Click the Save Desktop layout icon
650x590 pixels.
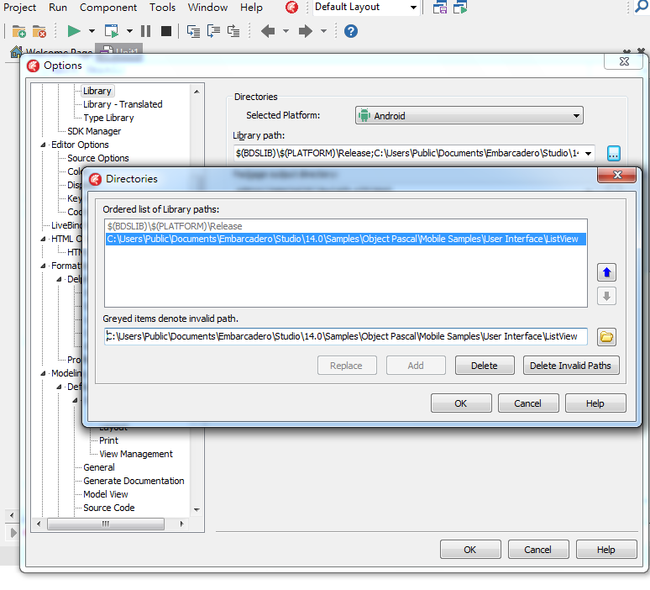click(440, 7)
